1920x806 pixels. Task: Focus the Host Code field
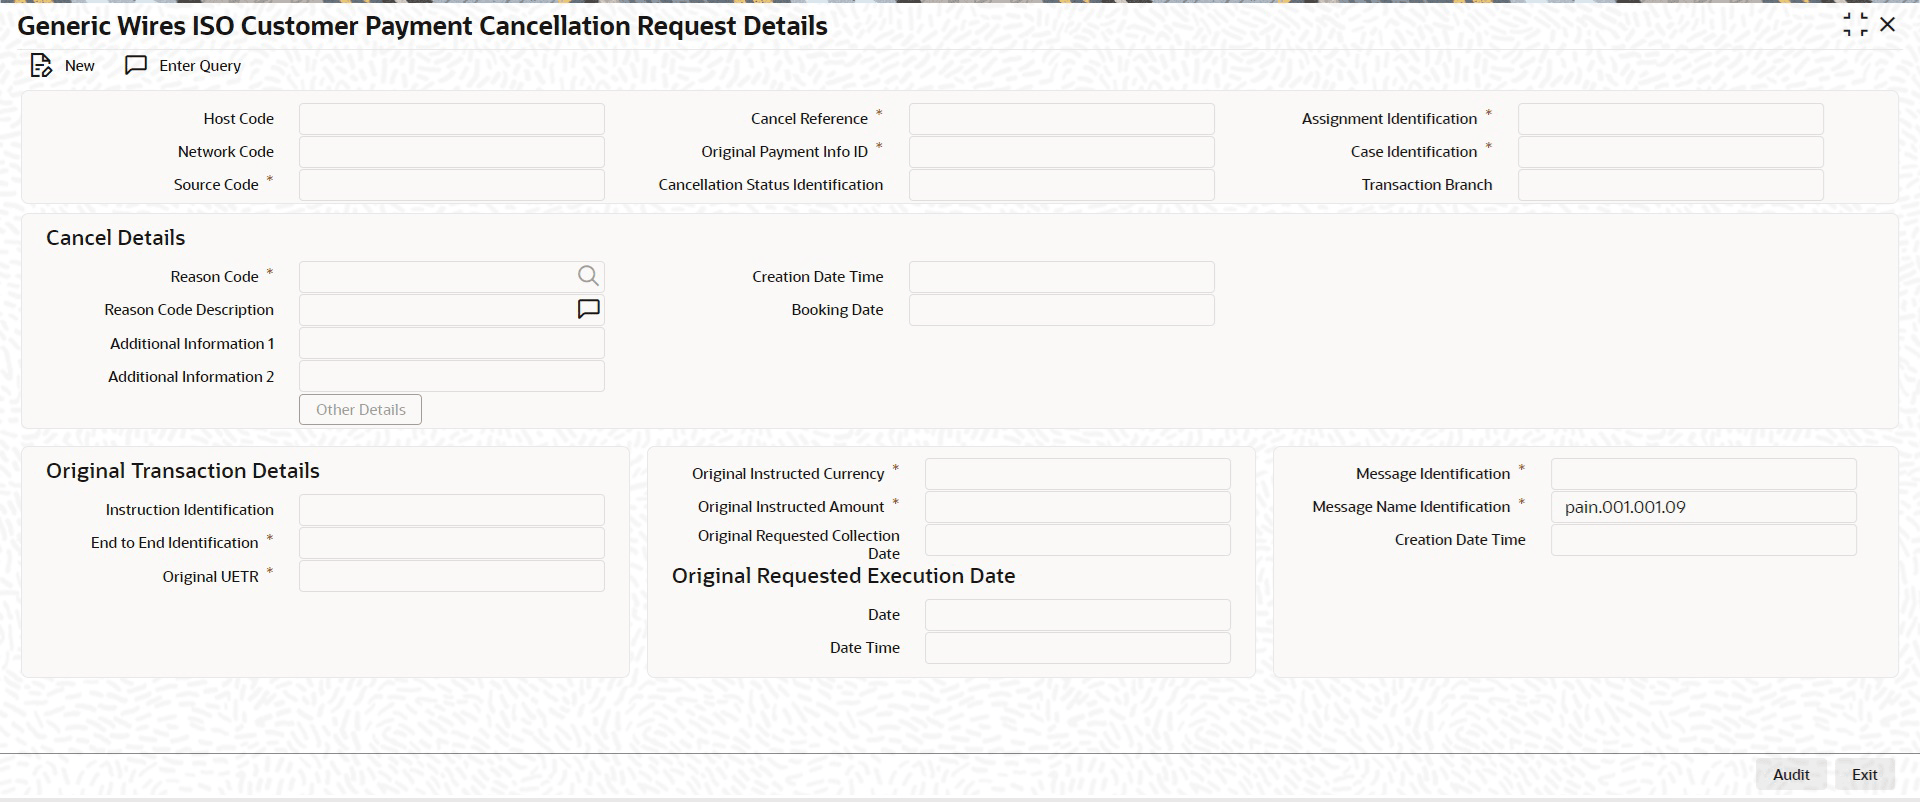(x=452, y=119)
